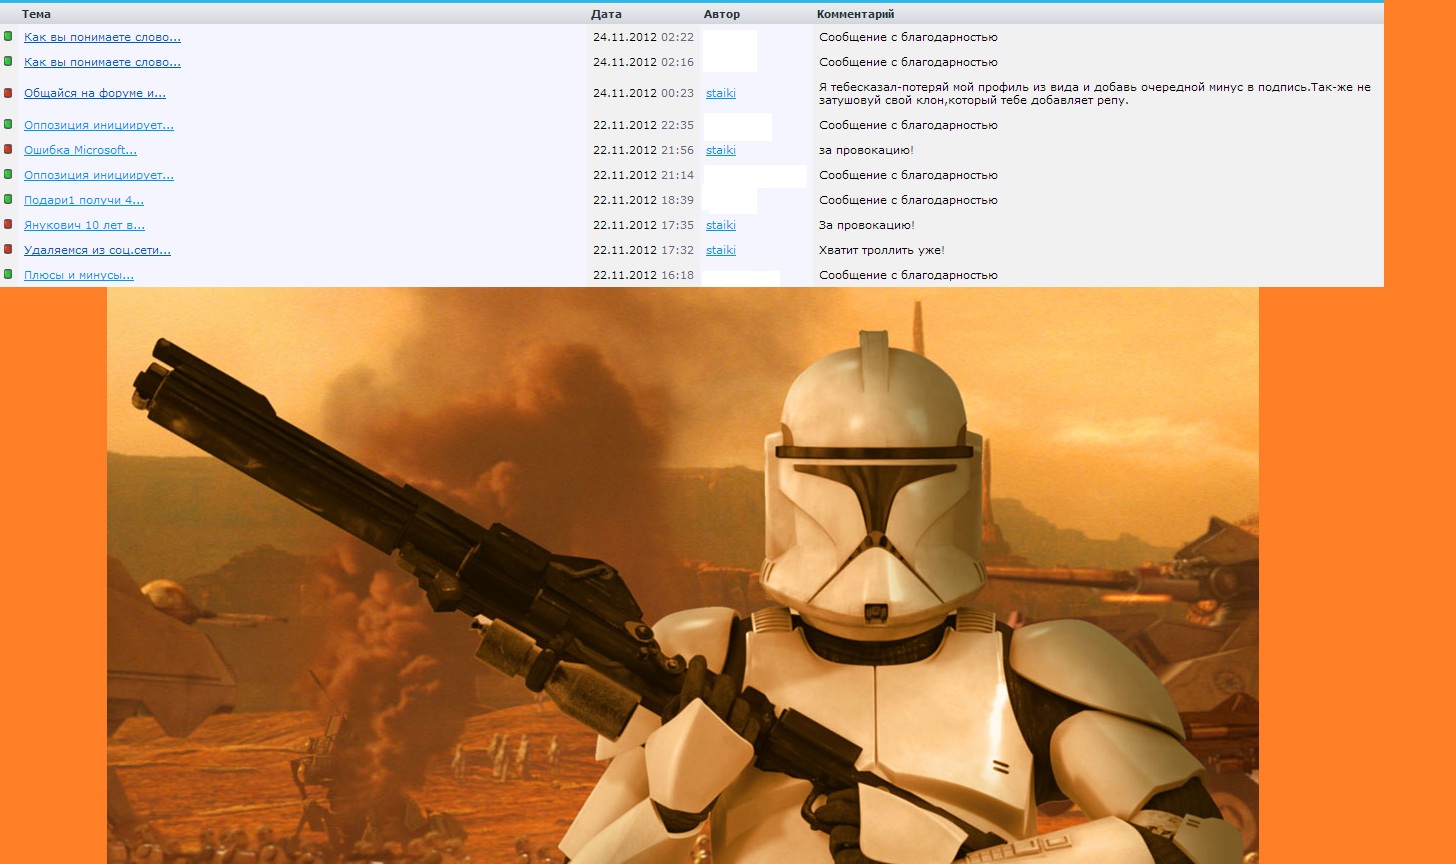
Task: Click 'Сообщение с благодарностью' in the 02:16 row
Action: coord(908,62)
